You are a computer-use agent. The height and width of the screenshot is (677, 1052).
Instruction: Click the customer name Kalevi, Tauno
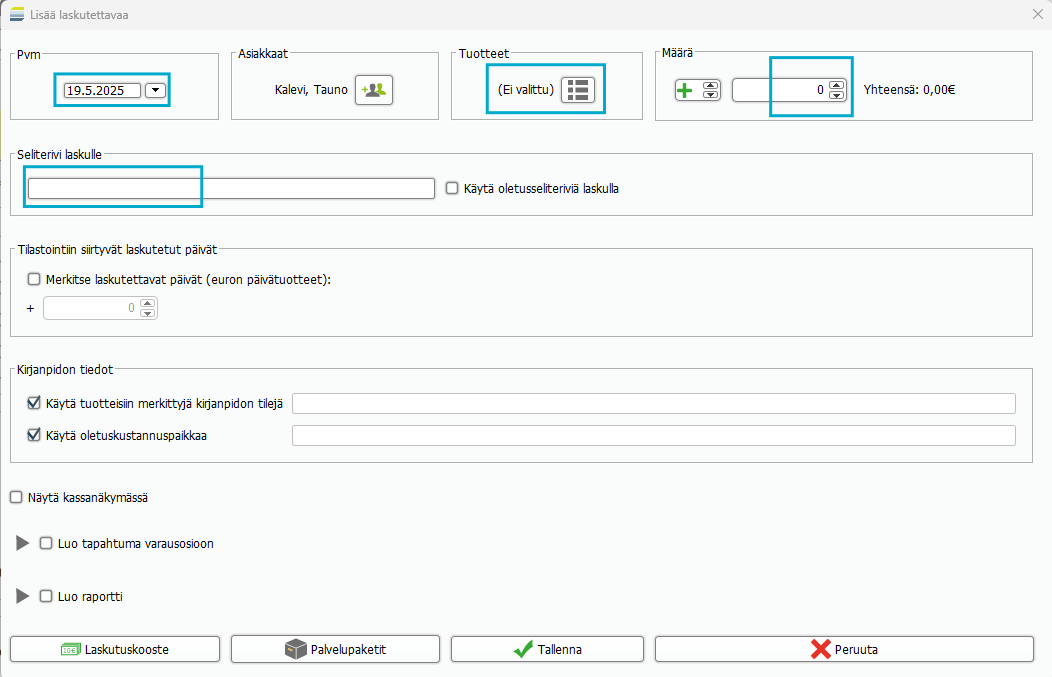click(311, 90)
